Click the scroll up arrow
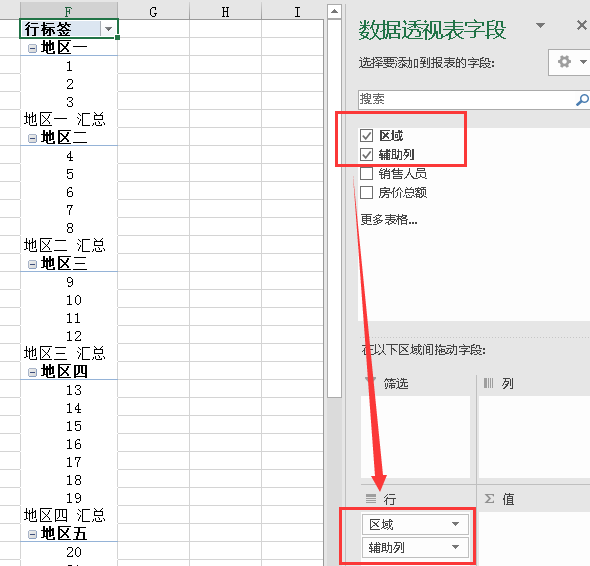This screenshot has width=590, height=566. tap(334, 12)
